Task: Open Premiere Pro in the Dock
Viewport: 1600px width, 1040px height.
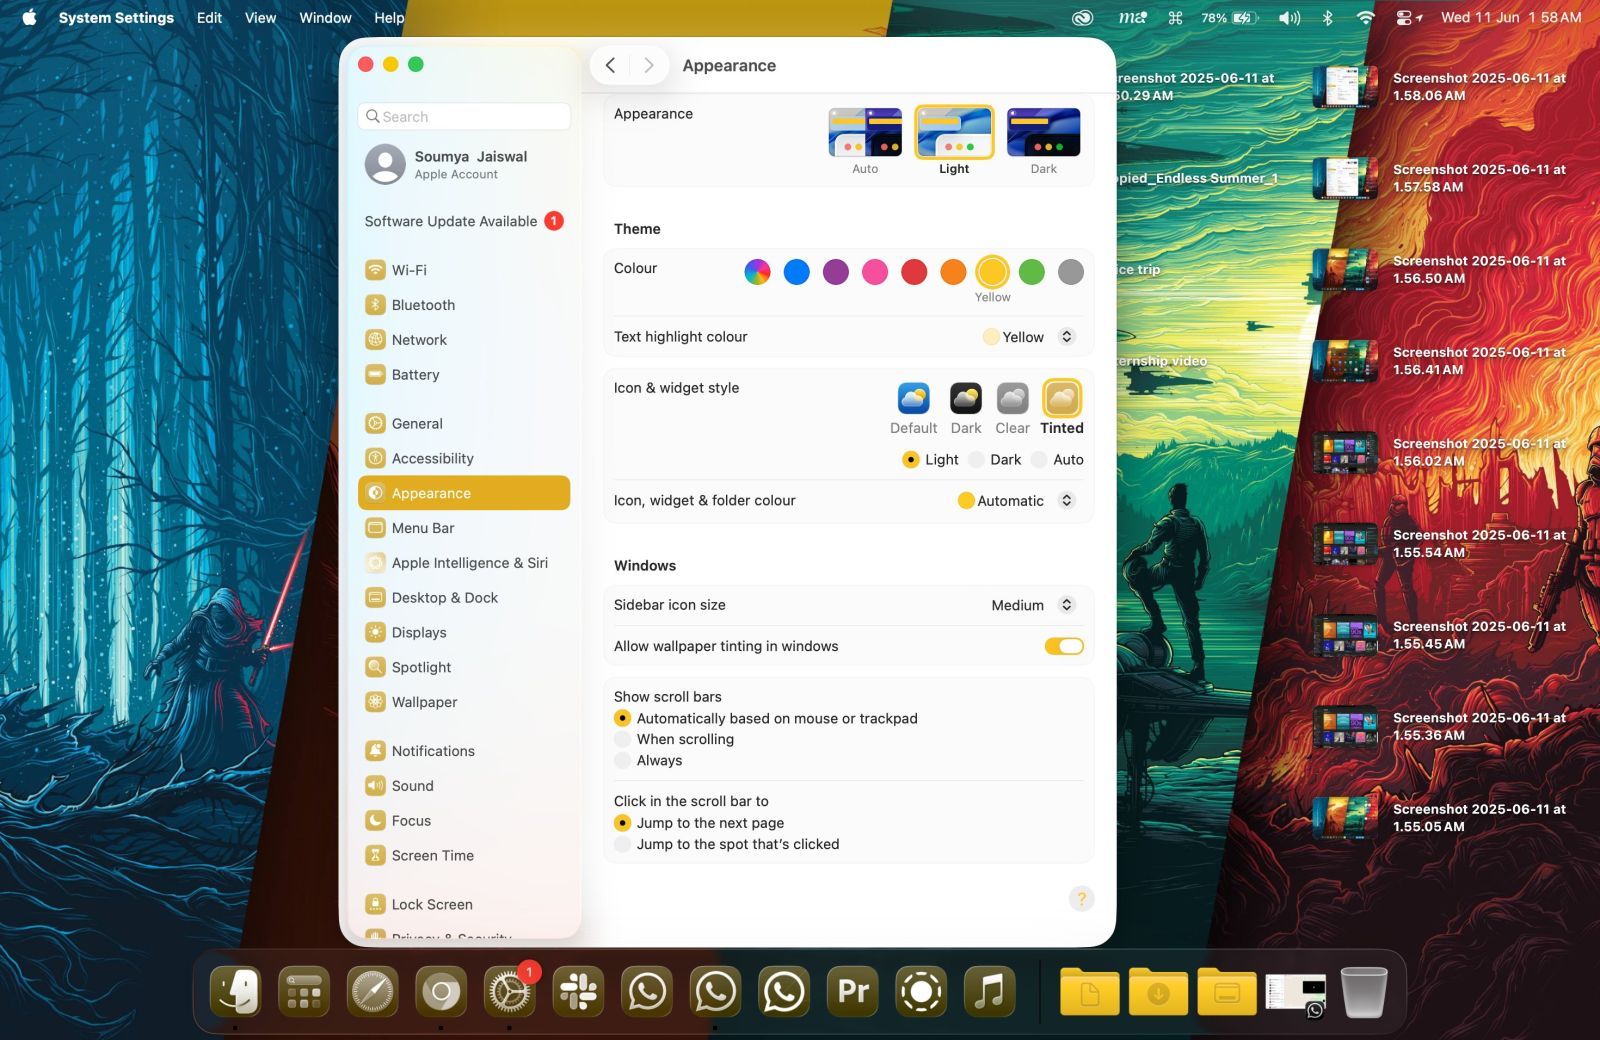Action: tap(853, 992)
